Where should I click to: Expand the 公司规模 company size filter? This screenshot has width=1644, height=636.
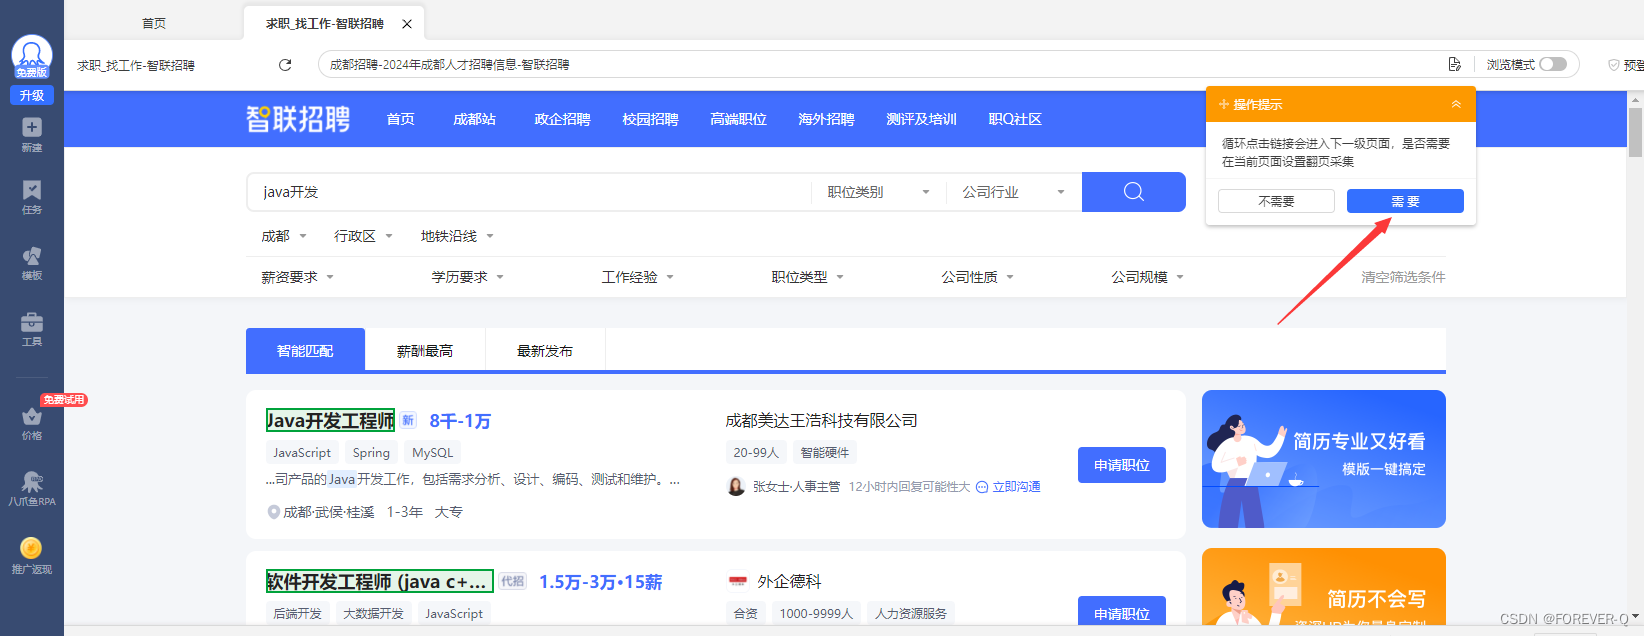pos(1147,277)
